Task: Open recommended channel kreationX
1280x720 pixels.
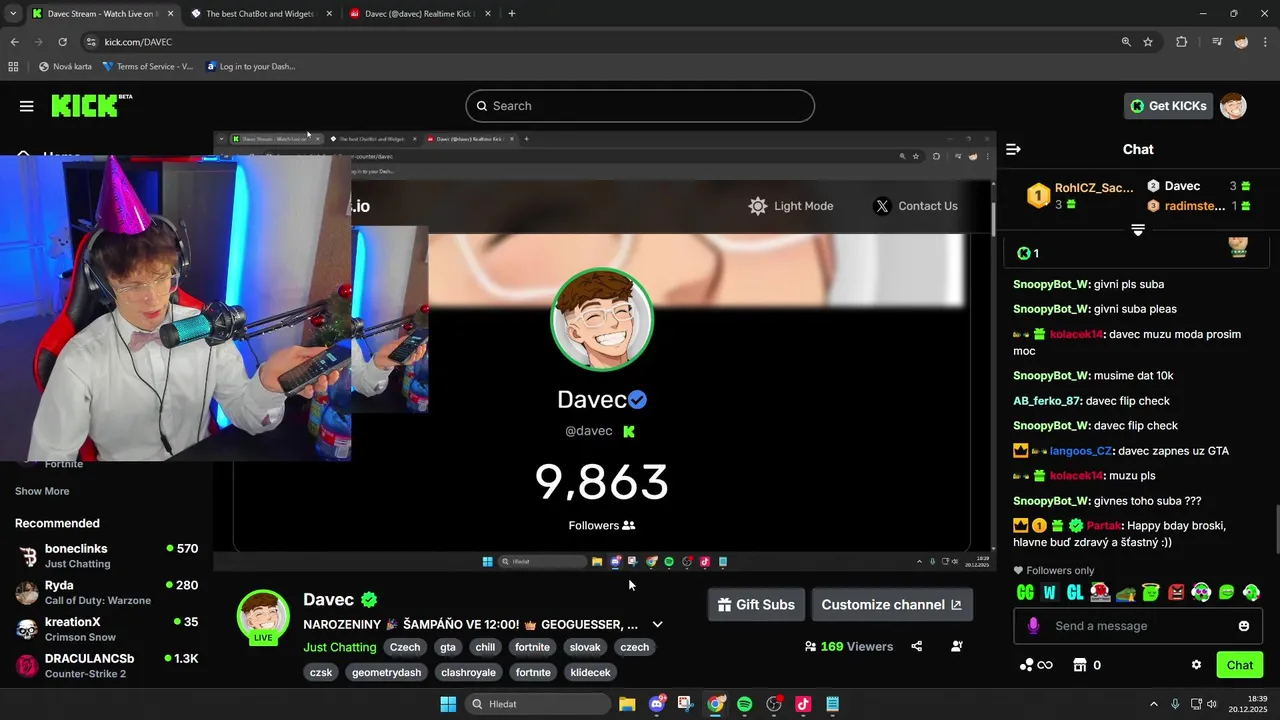Action: (106, 629)
